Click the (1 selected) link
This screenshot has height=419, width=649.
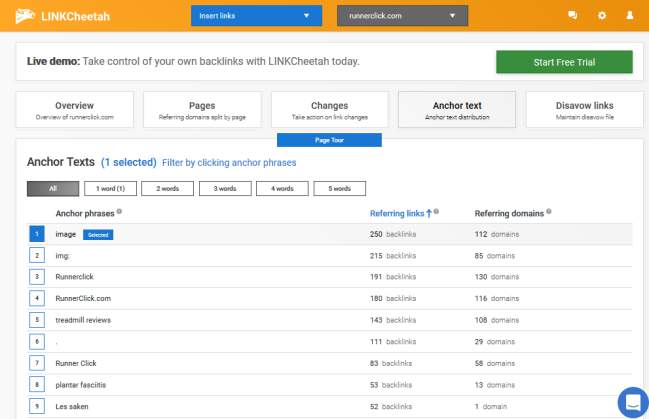[129, 162]
